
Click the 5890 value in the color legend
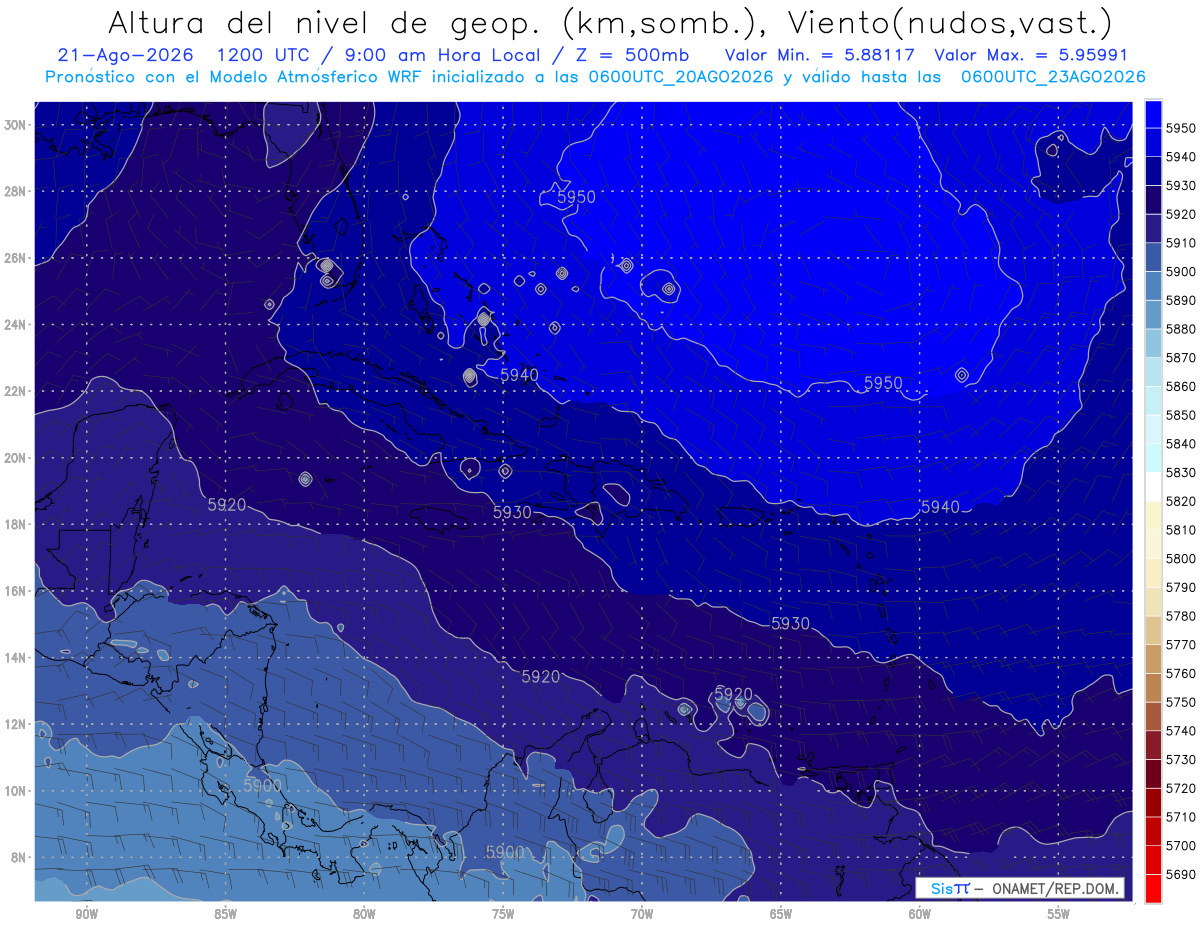(x=1180, y=300)
